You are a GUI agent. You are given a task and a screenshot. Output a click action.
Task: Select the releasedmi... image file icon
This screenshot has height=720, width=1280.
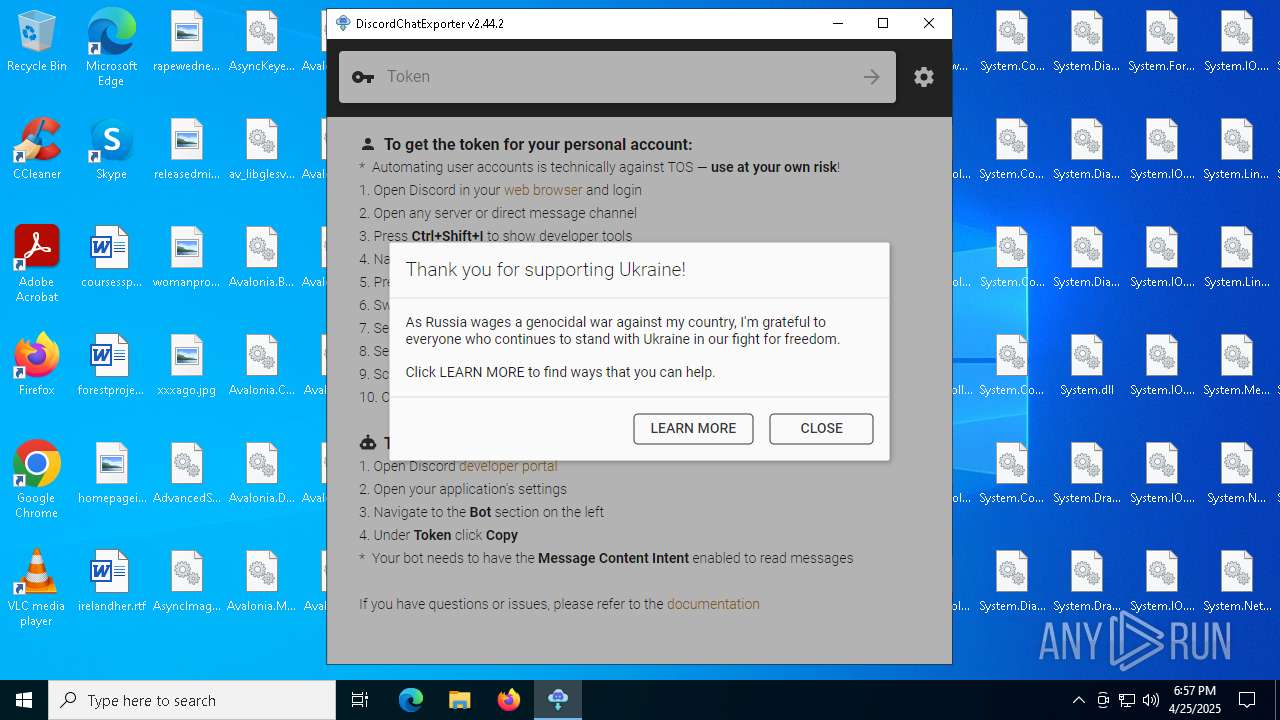click(187, 150)
